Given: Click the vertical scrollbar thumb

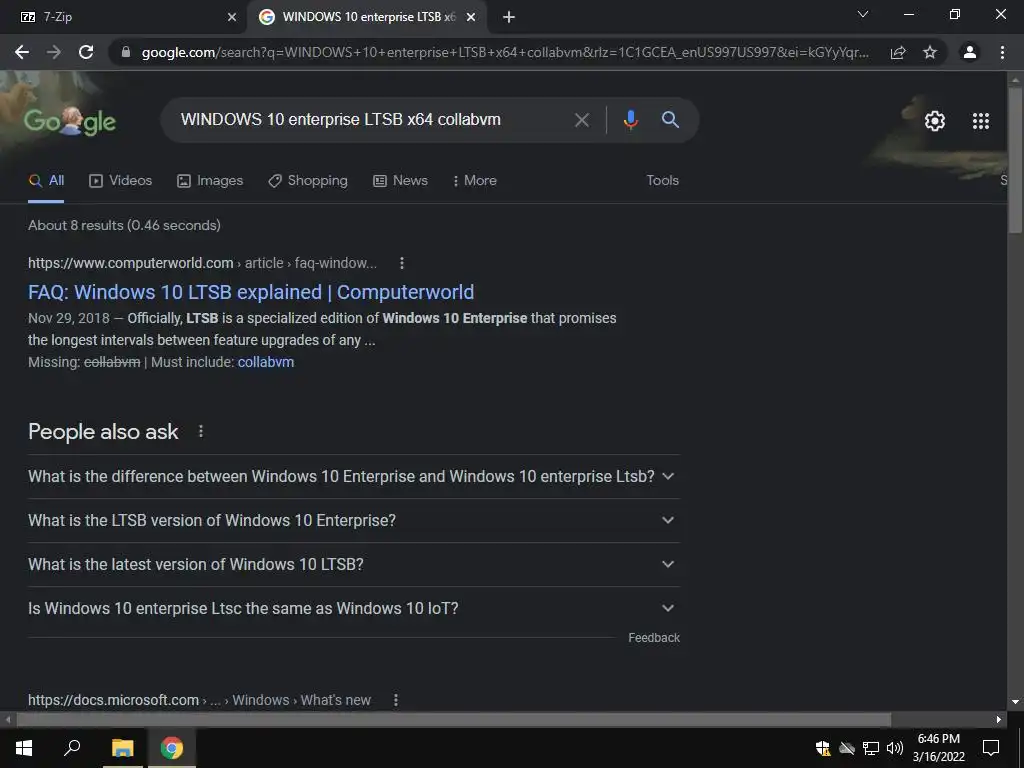Looking at the screenshot, I should pyautogui.click(x=1015, y=160).
